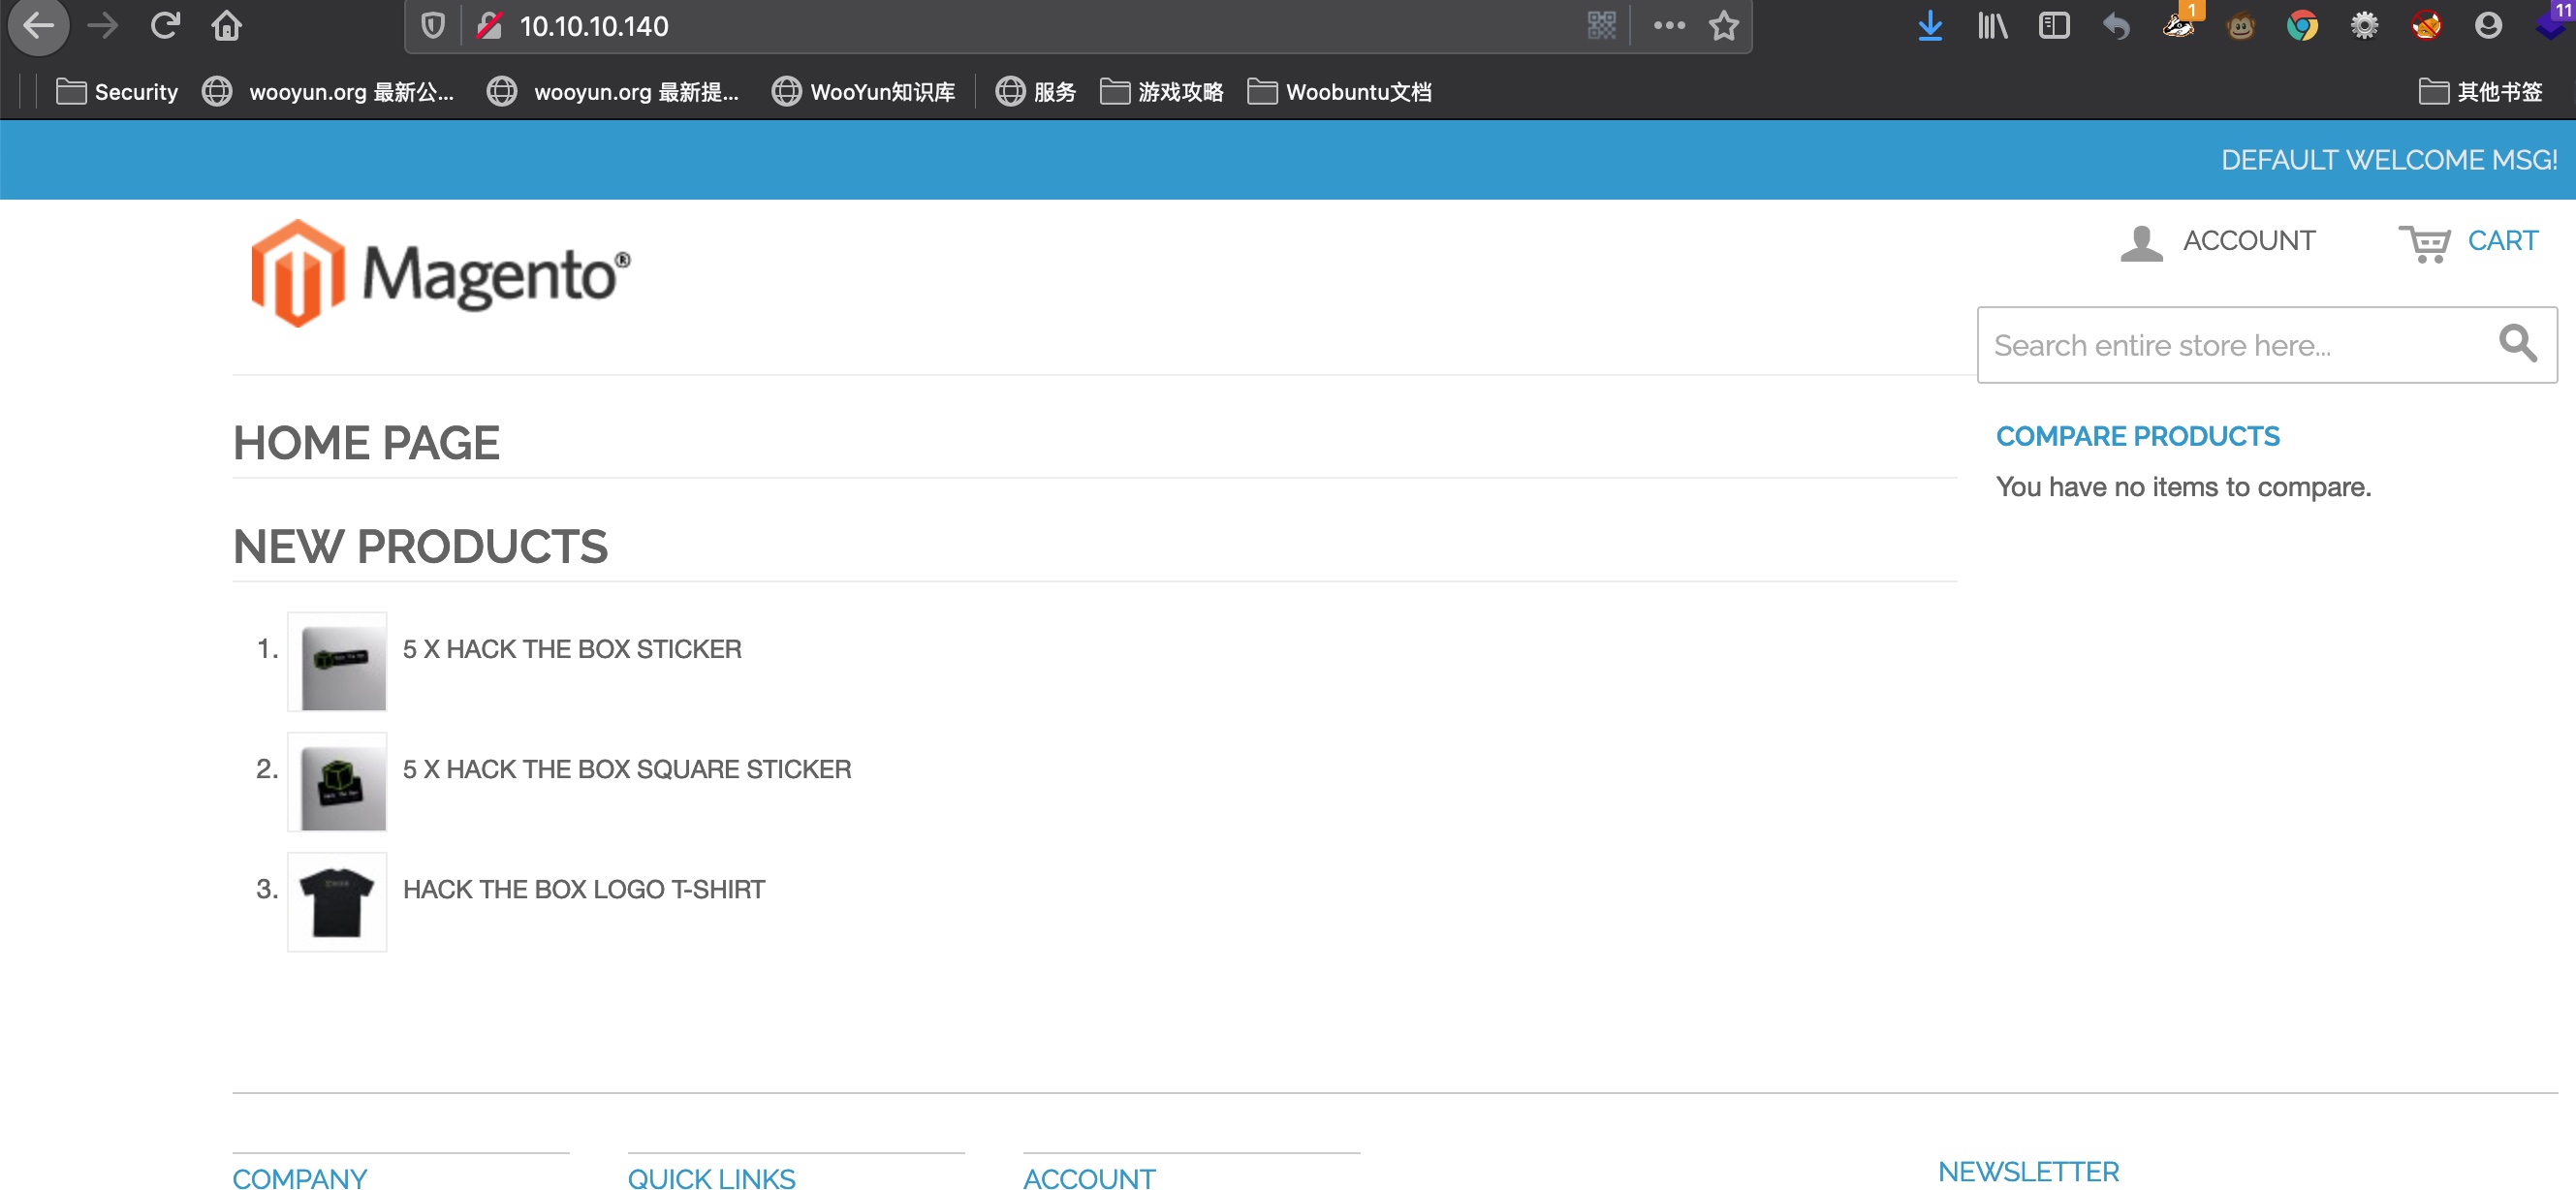The width and height of the screenshot is (2576, 1190).
Task: Open the downloads arrow icon
Action: click(1930, 26)
